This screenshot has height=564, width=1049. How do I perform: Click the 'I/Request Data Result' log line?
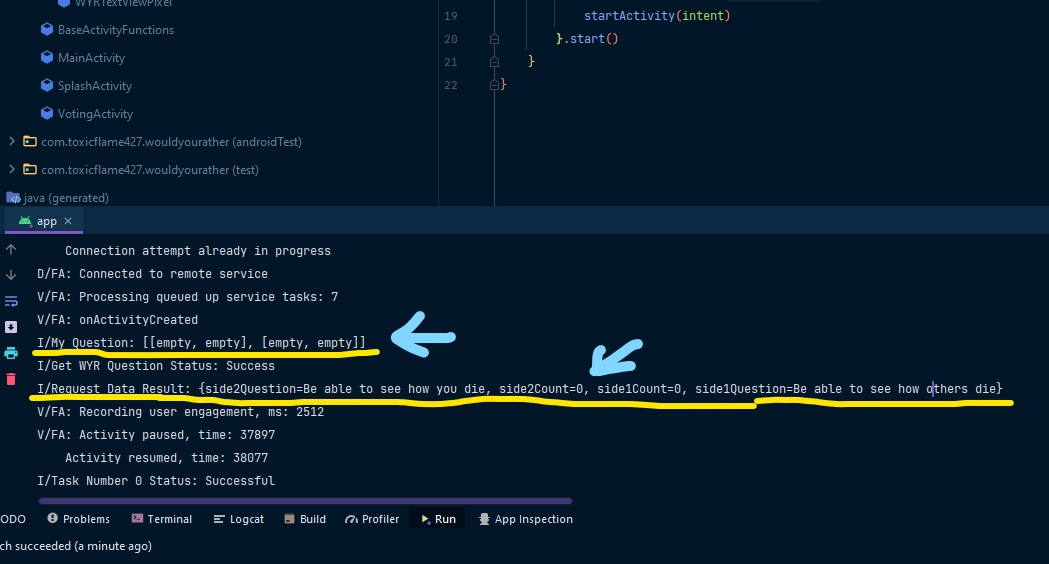520,389
